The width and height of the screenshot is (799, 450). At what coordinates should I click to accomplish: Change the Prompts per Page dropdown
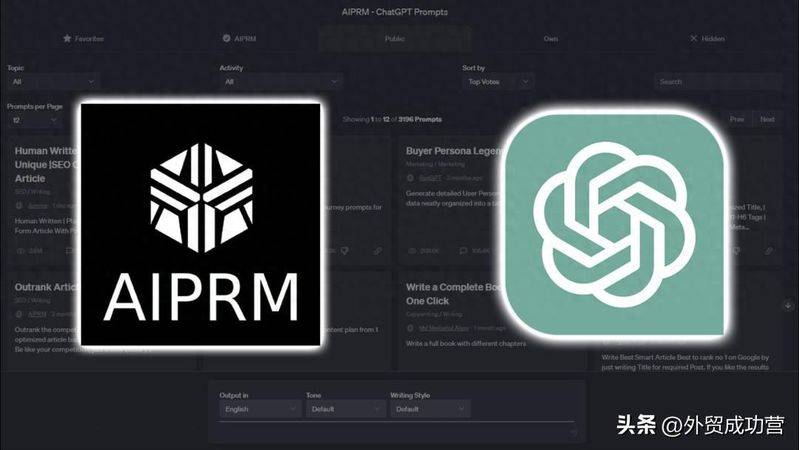pyautogui.click(x=32, y=120)
